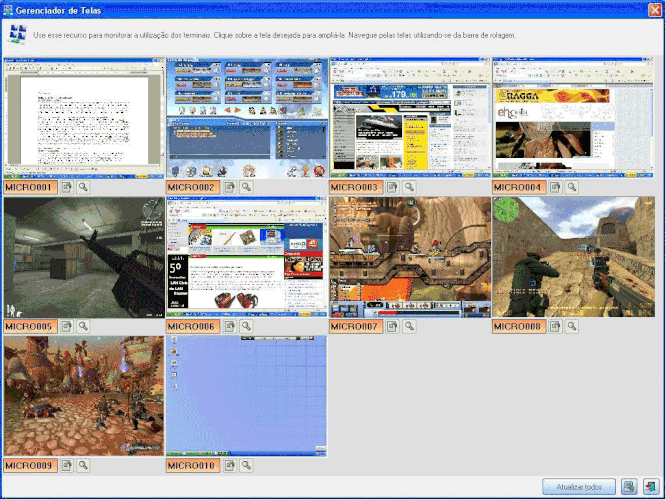Click the MICRO007 orange label
The image size is (666, 500).
coord(356,327)
